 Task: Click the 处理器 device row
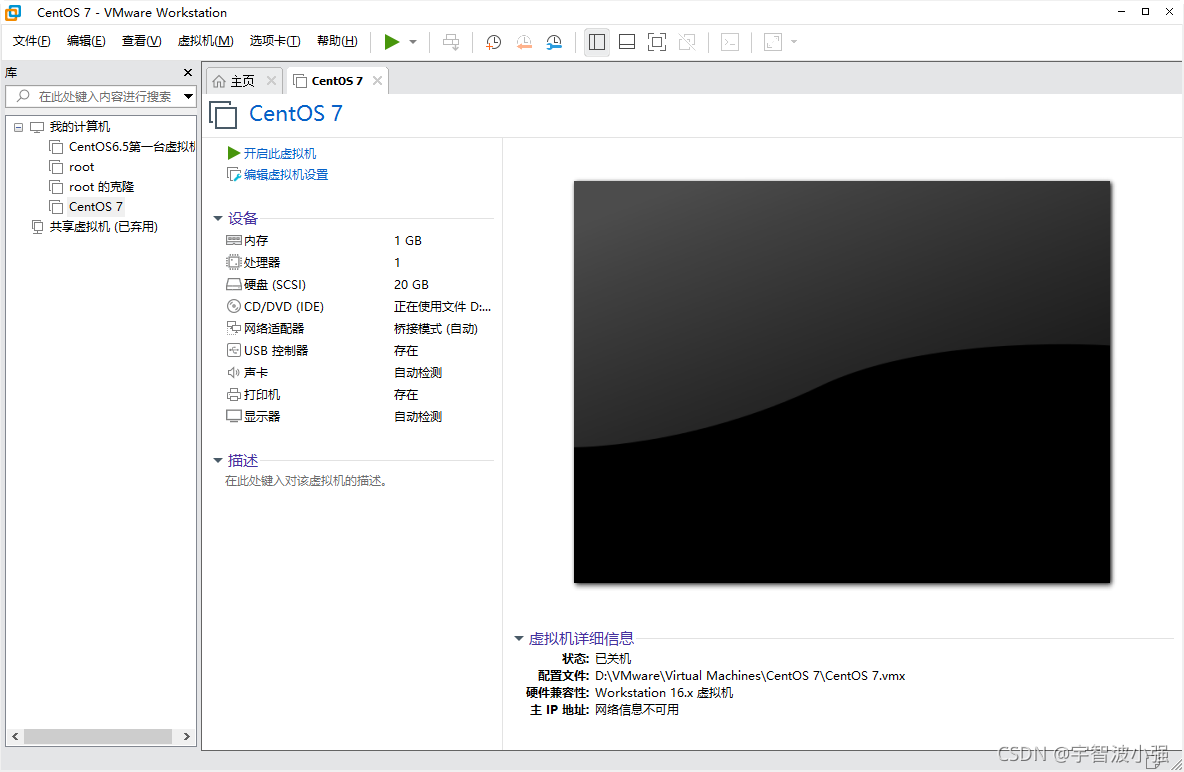(x=359, y=262)
